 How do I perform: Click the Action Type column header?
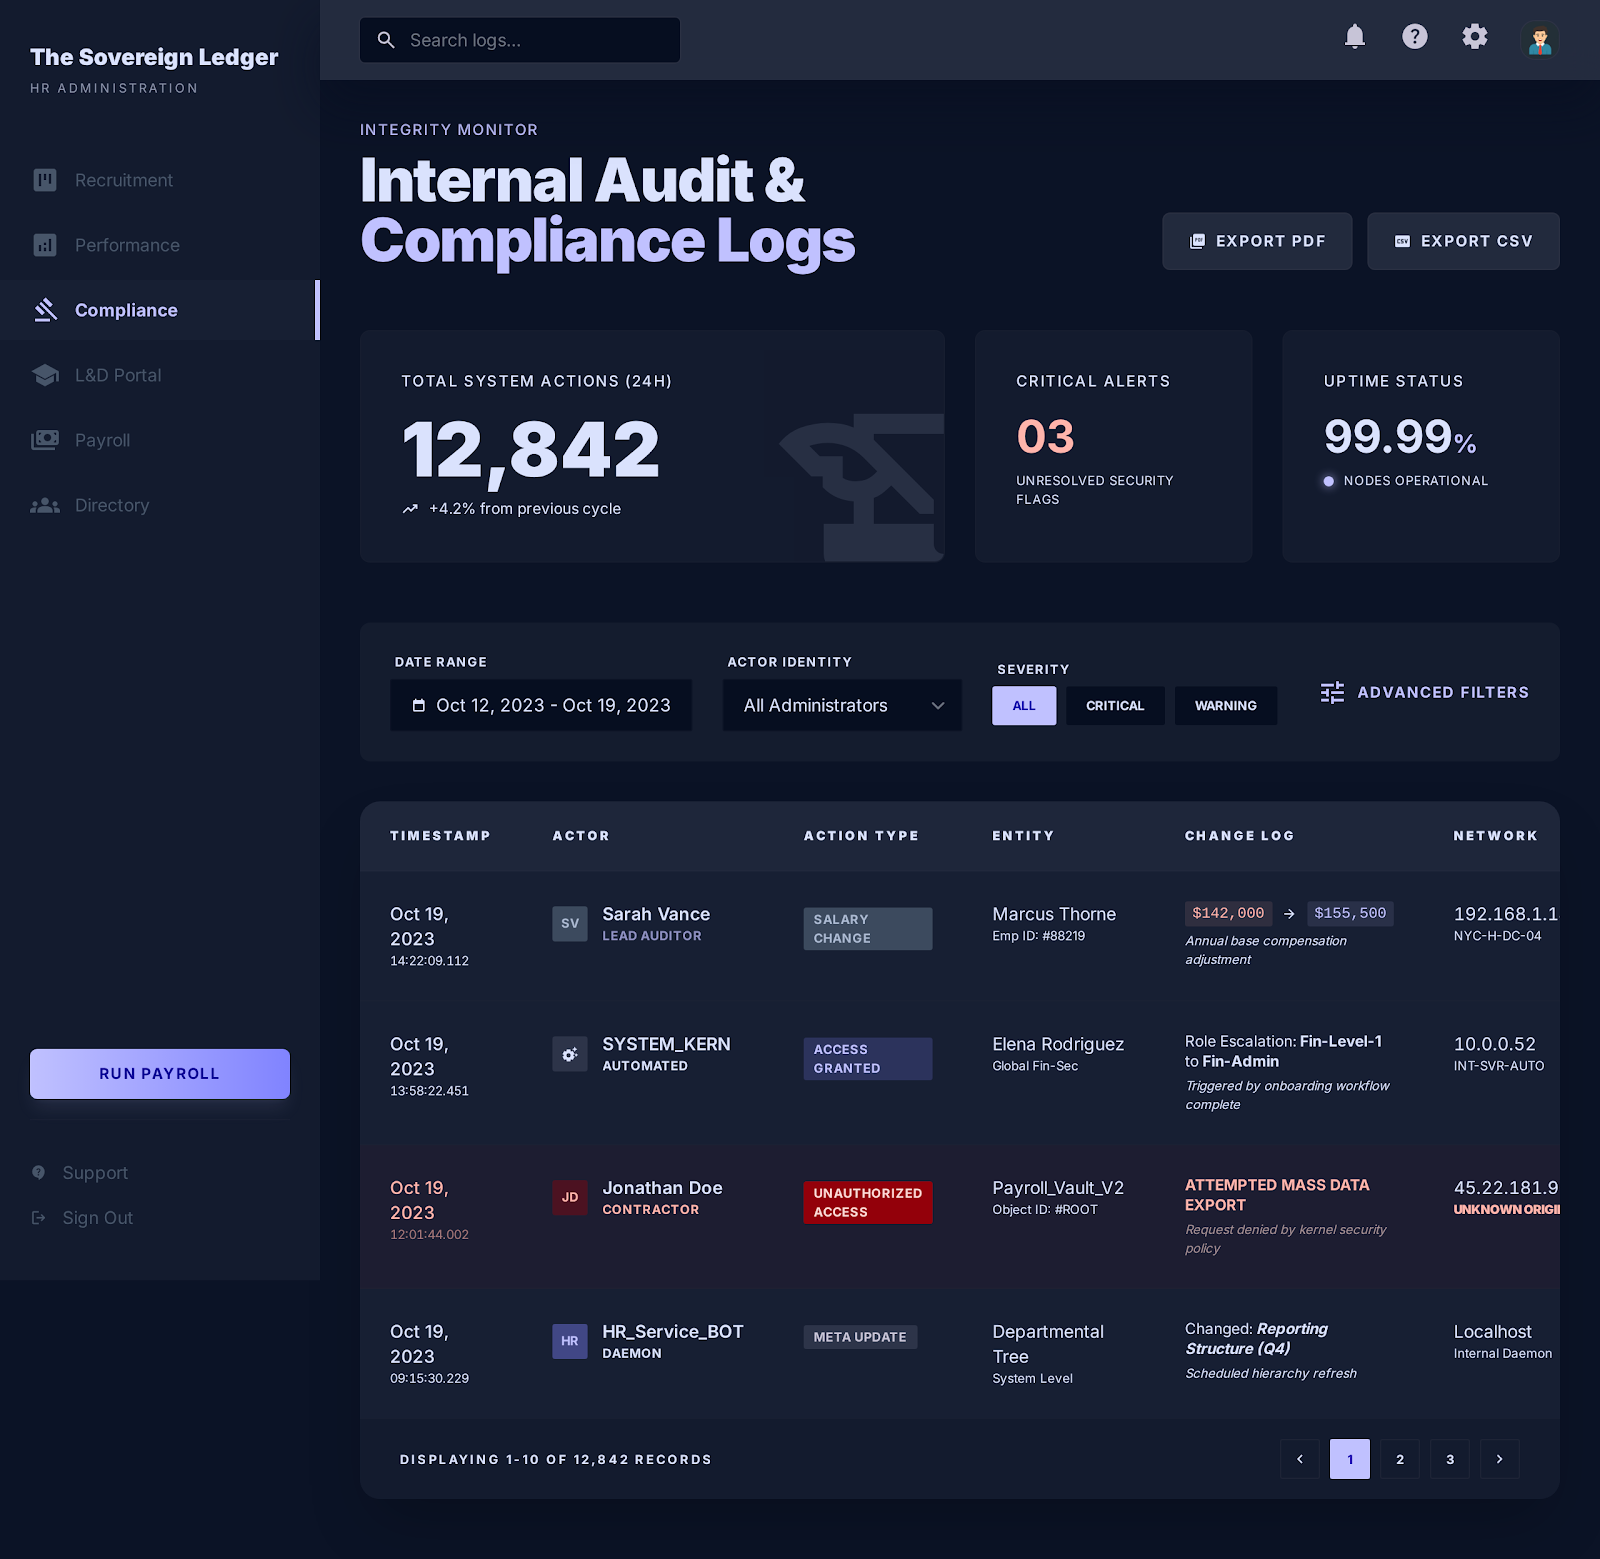coord(861,836)
